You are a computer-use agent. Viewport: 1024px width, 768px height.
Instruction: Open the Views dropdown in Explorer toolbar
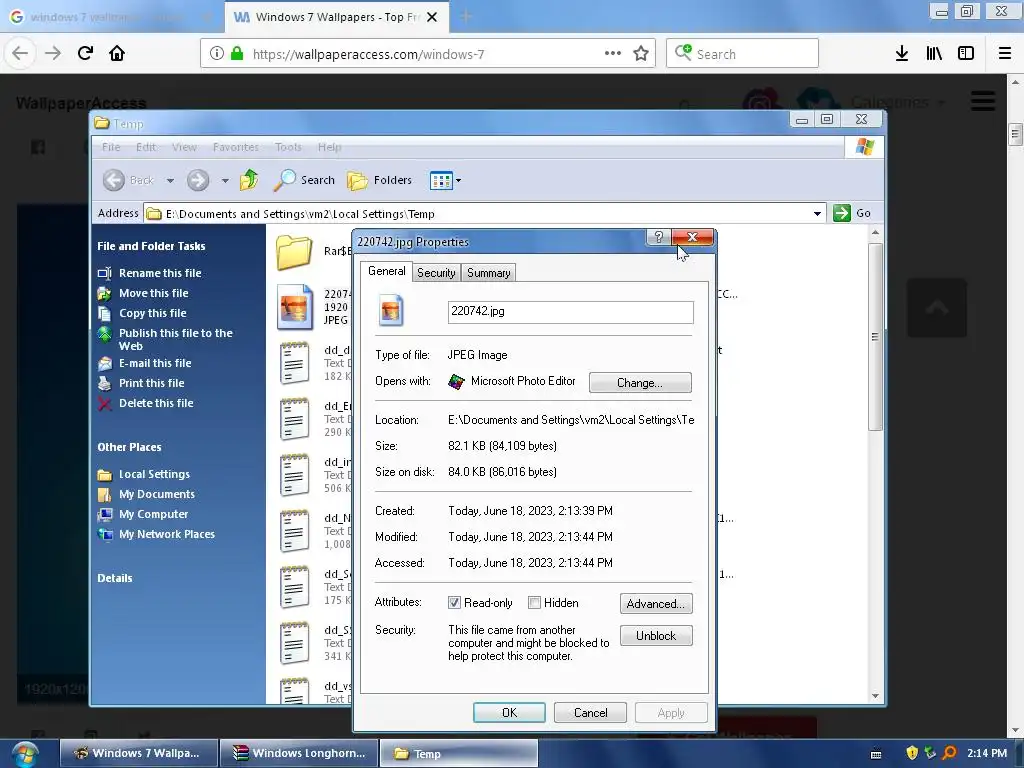(445, 180)
